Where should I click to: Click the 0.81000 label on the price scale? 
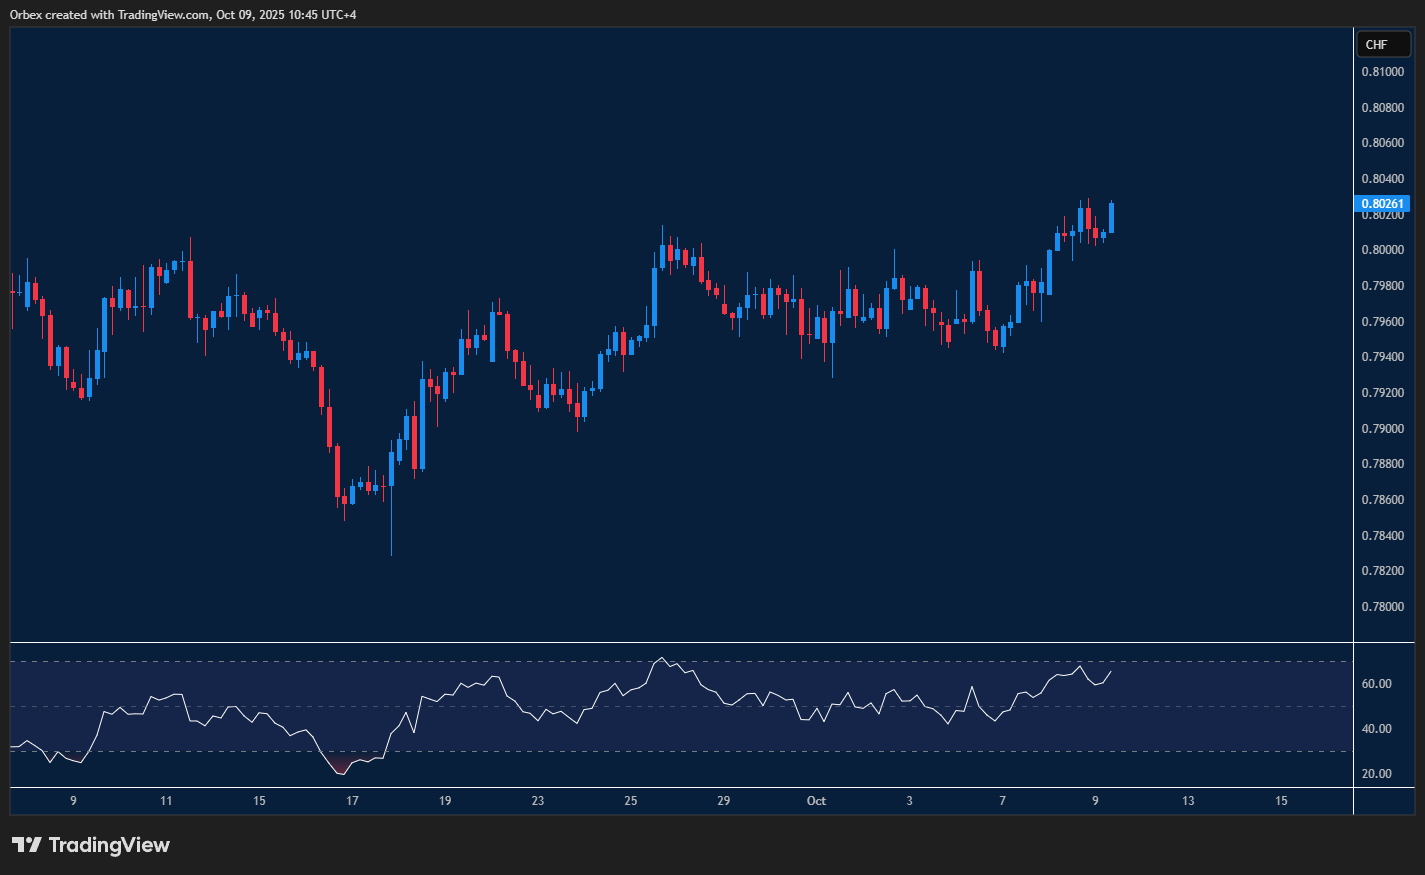(x=1383, y=71)
